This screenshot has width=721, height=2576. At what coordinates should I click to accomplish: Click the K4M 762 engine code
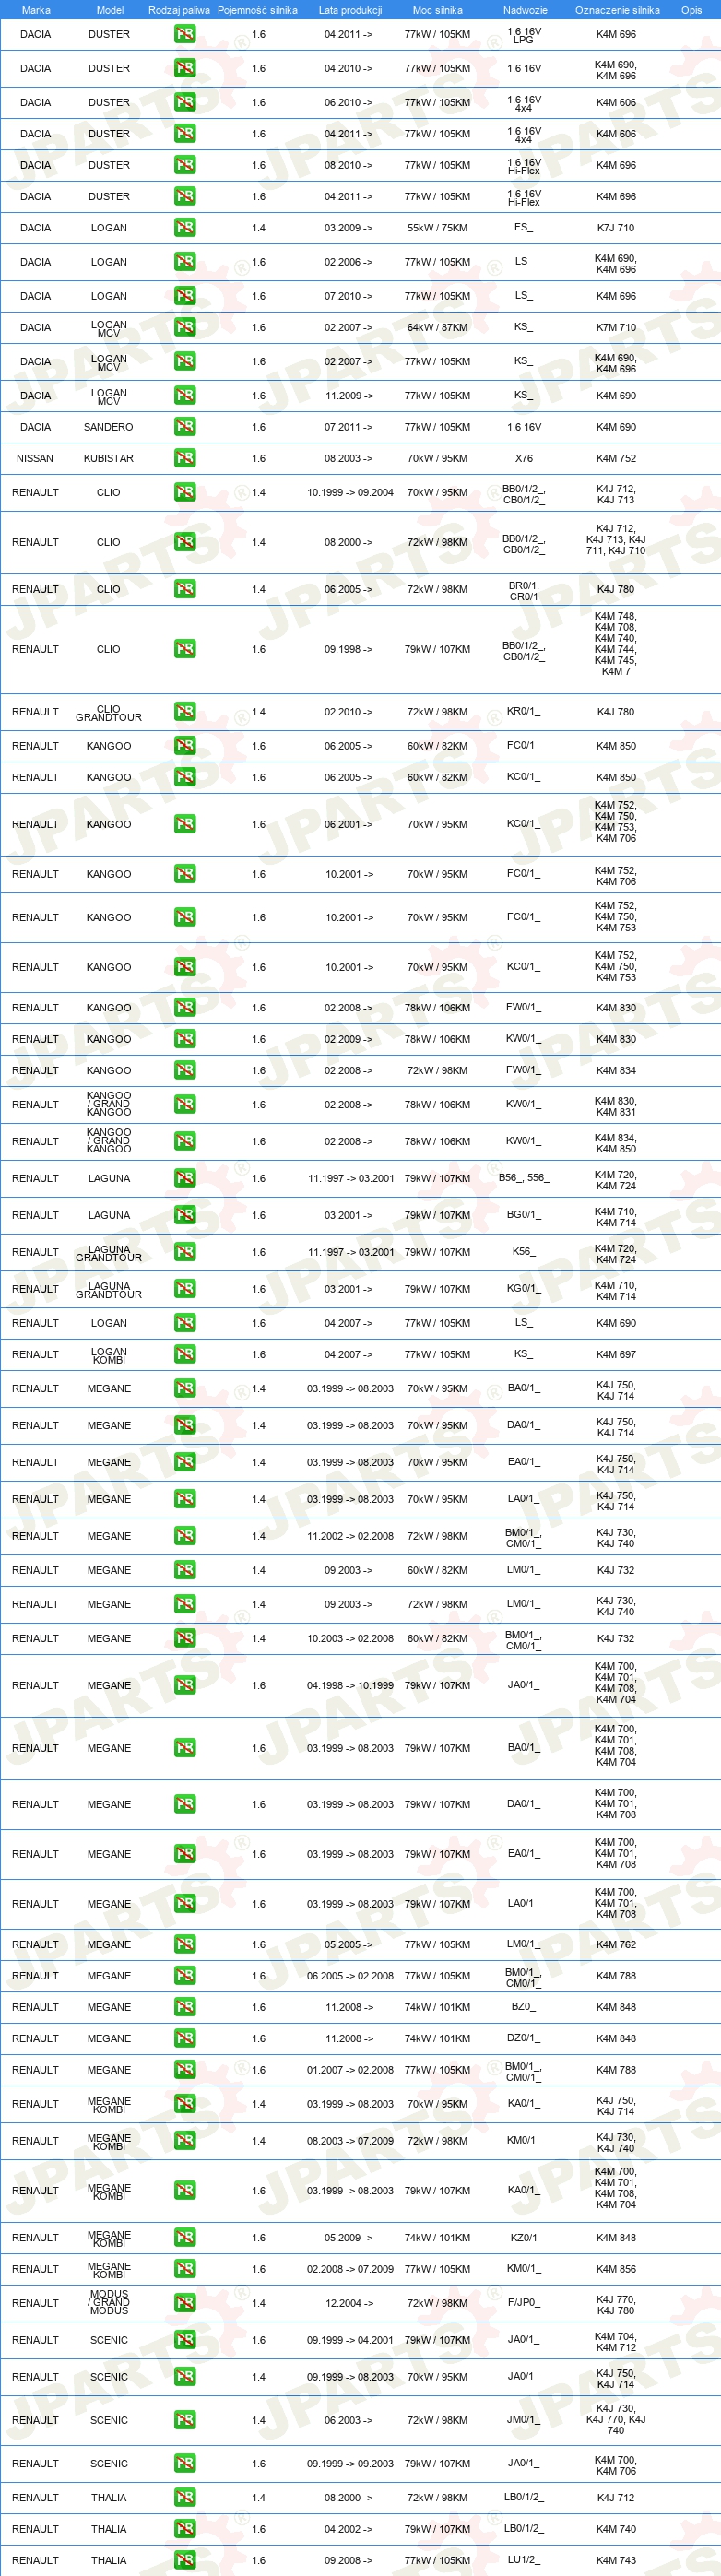point(616,1944)
